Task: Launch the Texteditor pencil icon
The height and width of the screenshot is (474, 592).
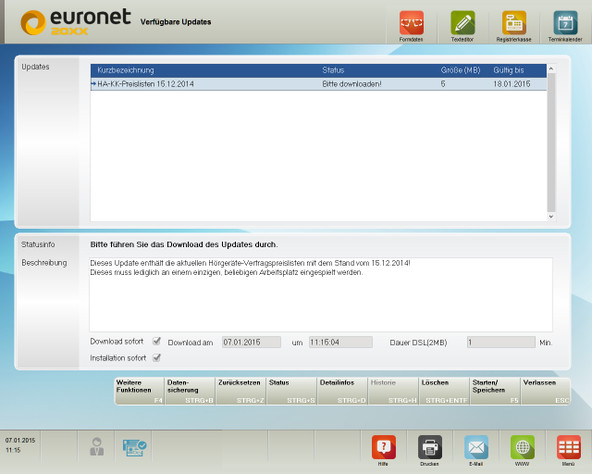Action: (x=462, y=23)
